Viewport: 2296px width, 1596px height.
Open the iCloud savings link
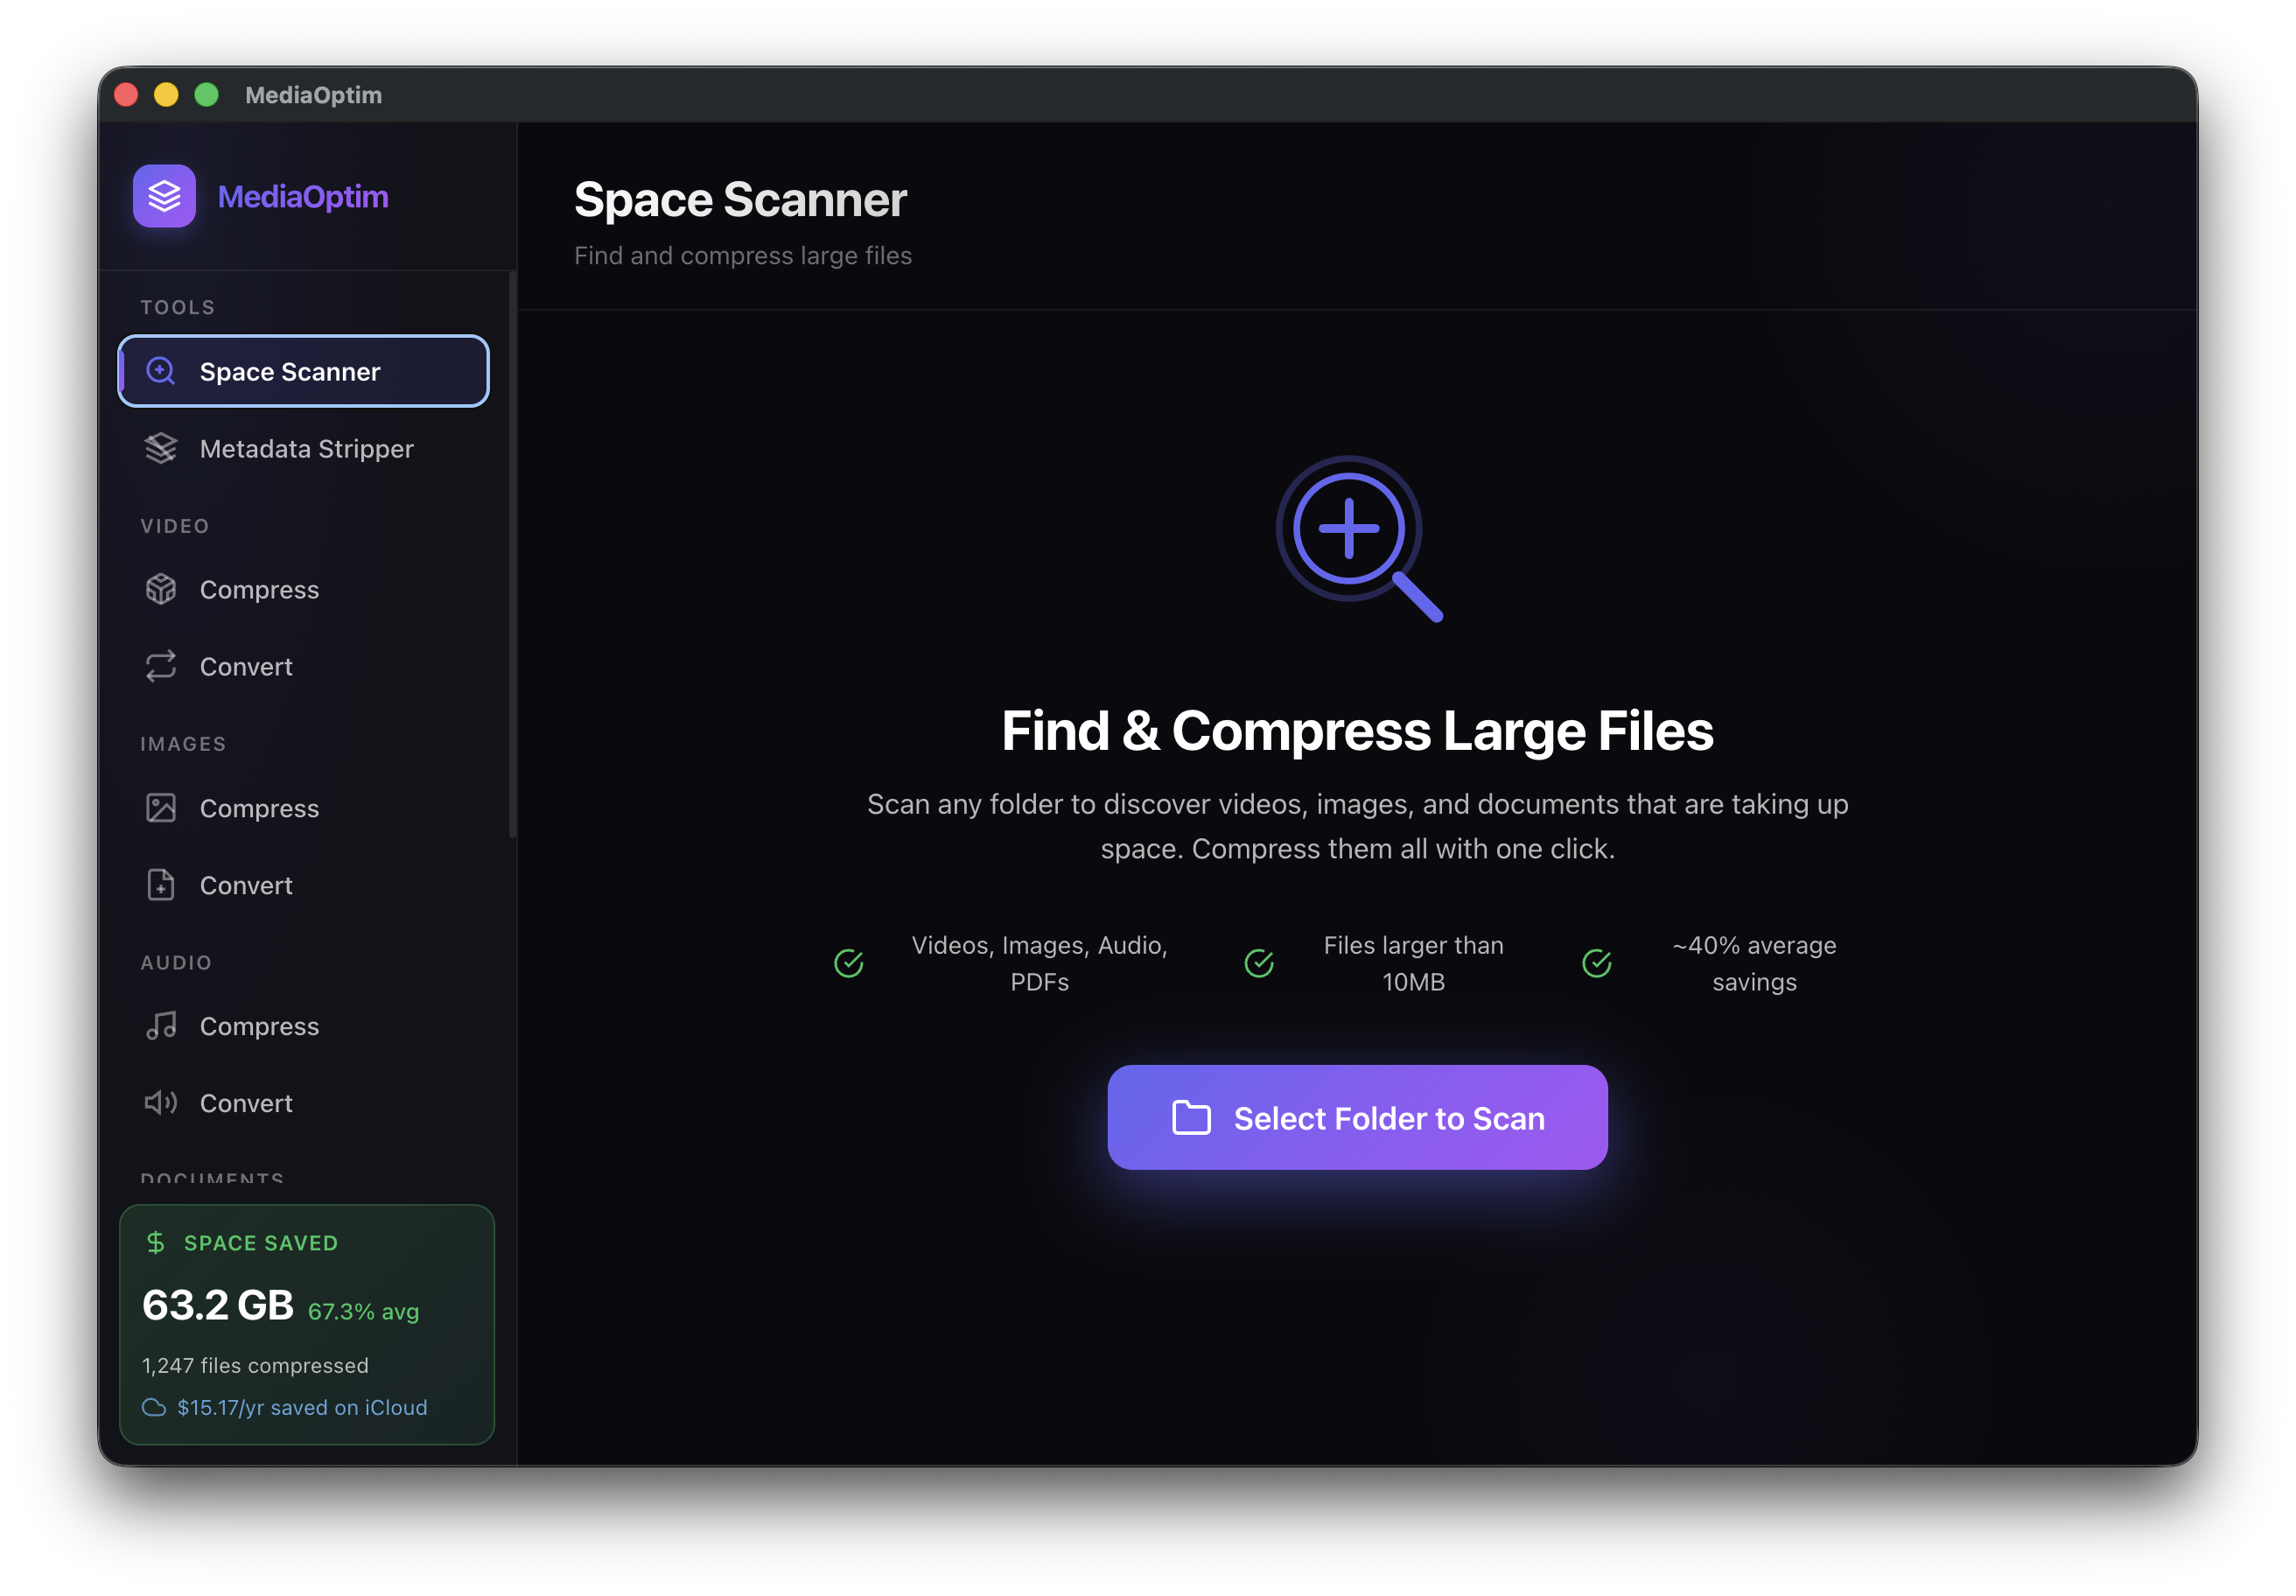point(301,1407)
